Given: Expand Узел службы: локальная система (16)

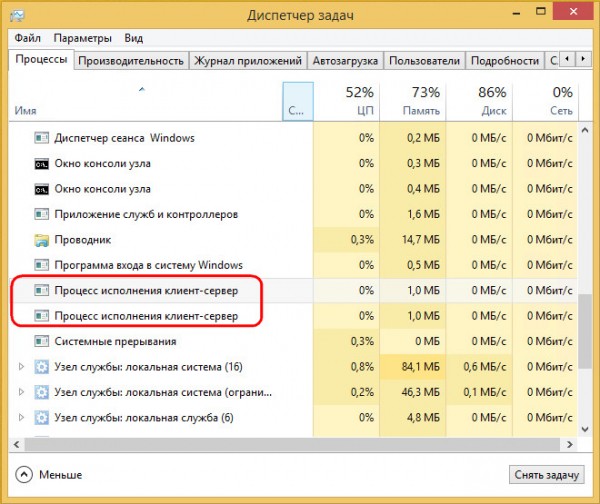Looking at the screenshot, I should click(21, 367).
